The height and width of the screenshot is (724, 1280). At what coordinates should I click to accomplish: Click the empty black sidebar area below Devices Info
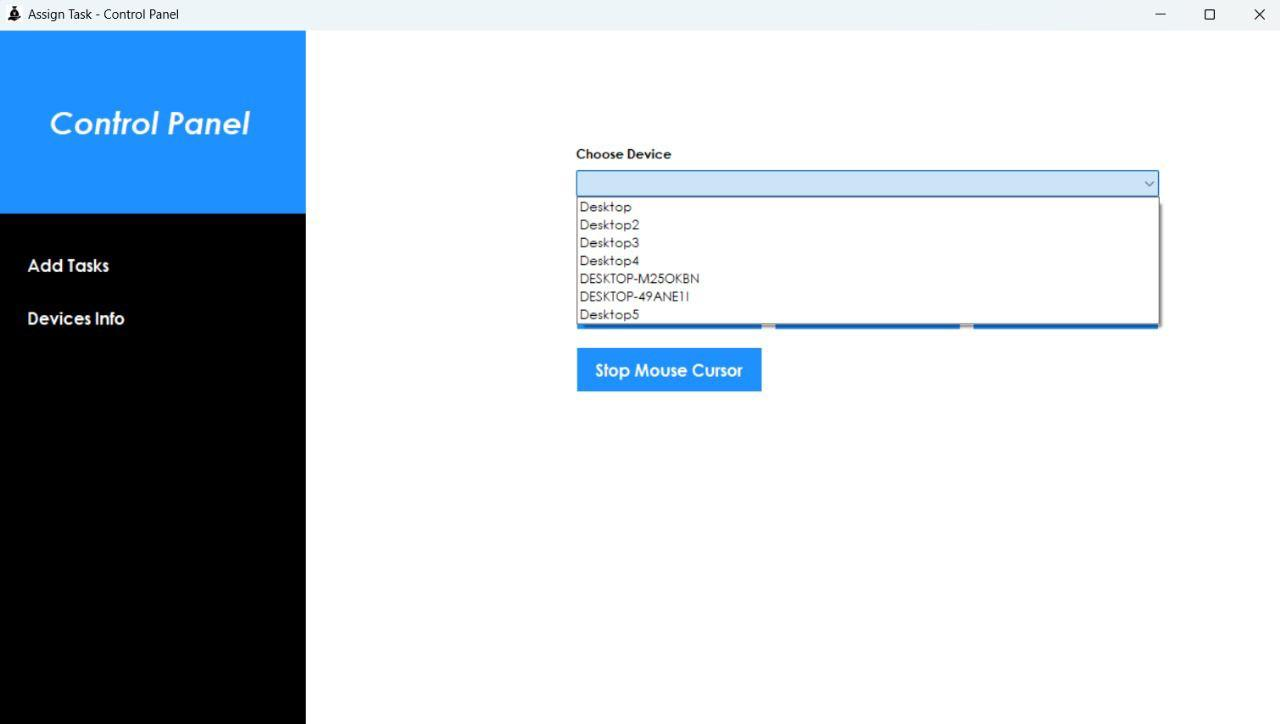[152, 520]
